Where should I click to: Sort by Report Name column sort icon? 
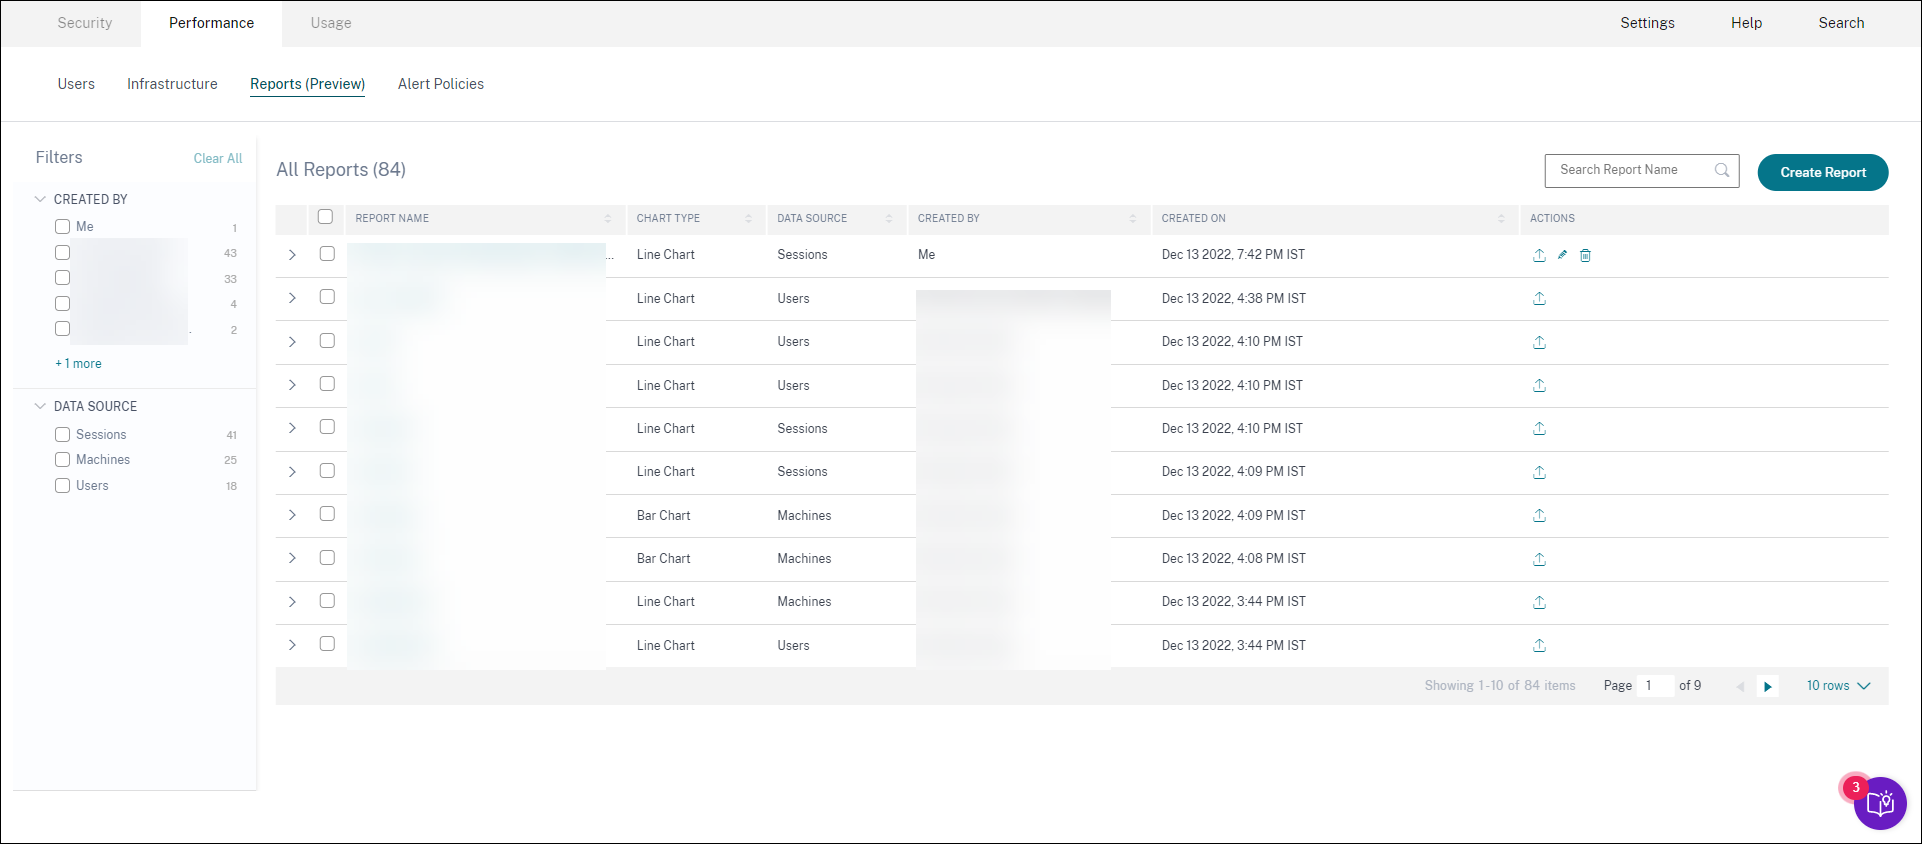pyautogui.click(x=607, y=218)
